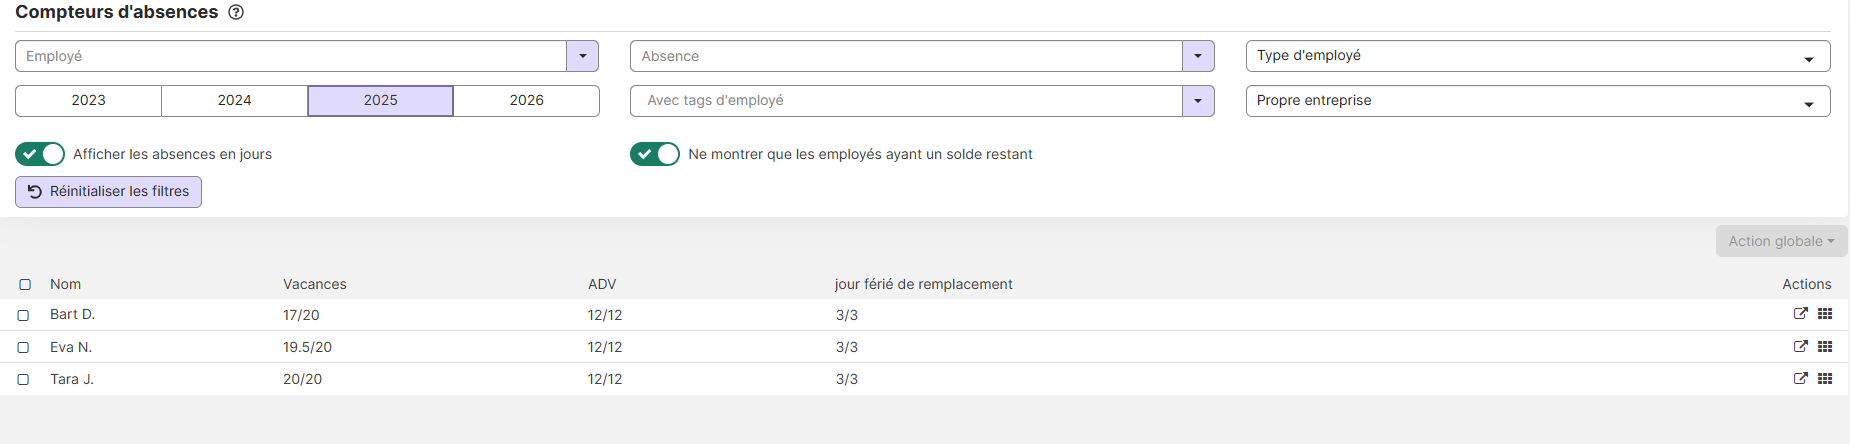Open Eva N.'s external link icon
Image resolution: width=1850 pixels, height=444 pixels.
(1800, 347)
